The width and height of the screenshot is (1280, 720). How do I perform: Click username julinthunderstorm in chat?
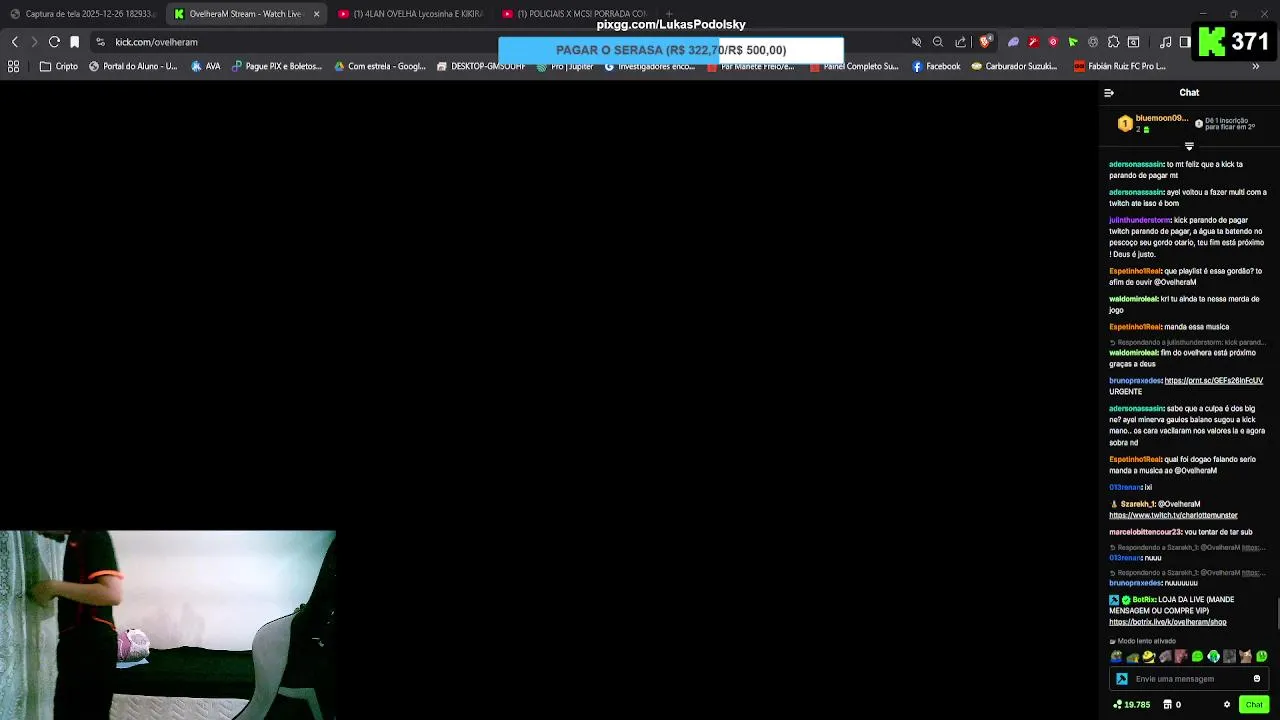[1139, 220]
